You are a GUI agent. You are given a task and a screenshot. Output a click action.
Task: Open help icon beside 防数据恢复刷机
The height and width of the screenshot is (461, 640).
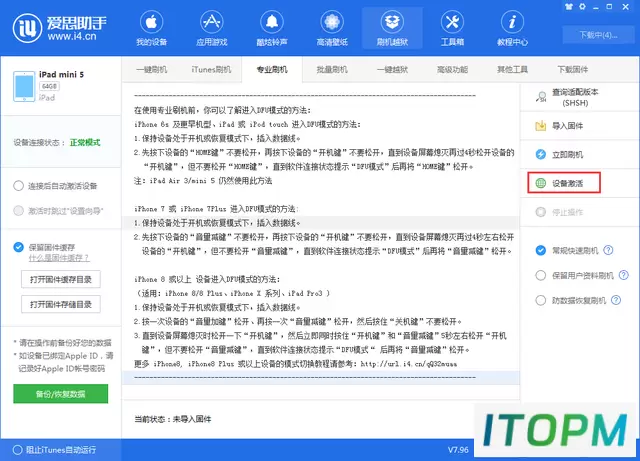click(x=616, y=300)
